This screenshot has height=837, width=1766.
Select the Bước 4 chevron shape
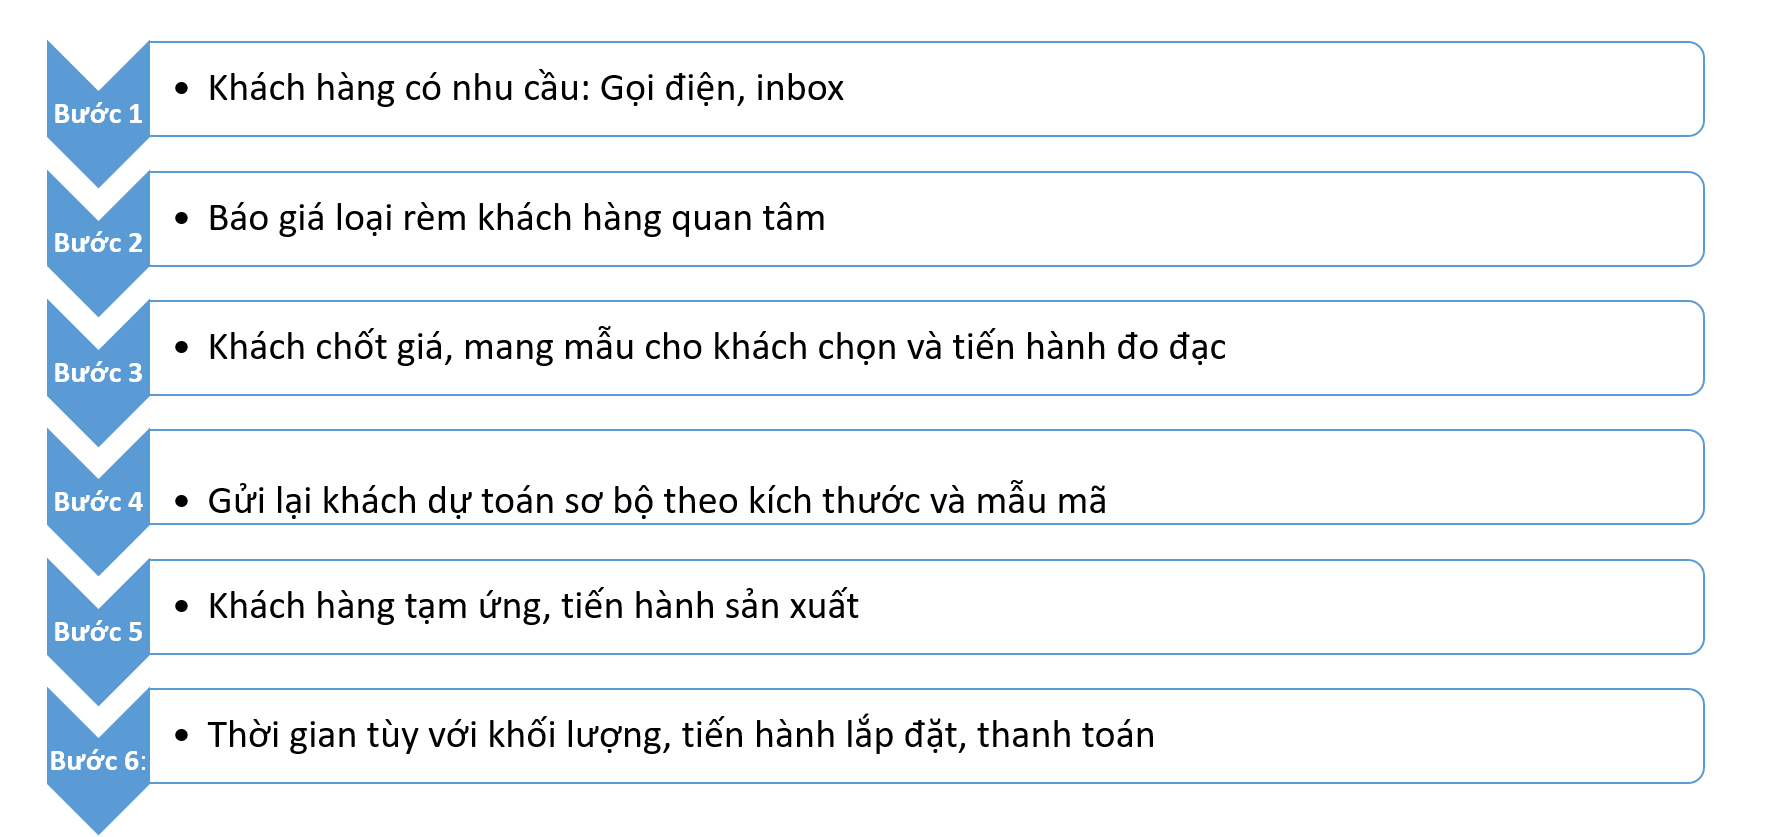pos(98,502)
